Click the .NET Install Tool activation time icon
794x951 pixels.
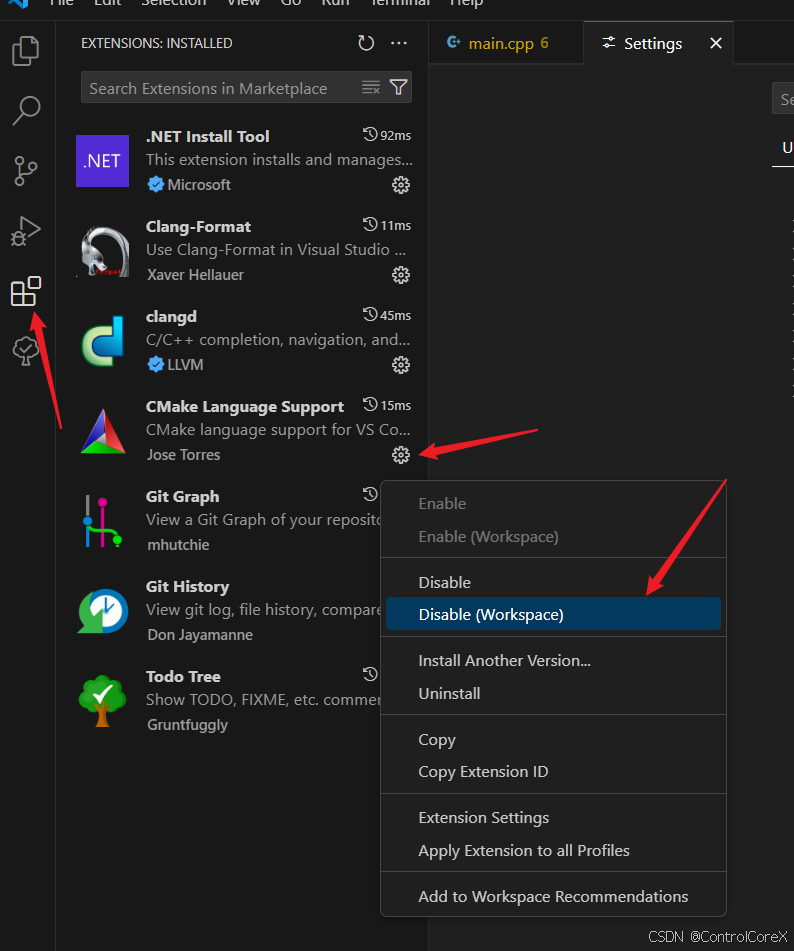[x=370, y=135]
